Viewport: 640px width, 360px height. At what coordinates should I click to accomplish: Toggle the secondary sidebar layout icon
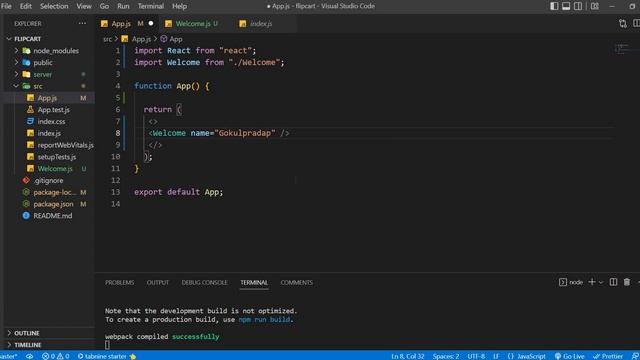point(578,6)
